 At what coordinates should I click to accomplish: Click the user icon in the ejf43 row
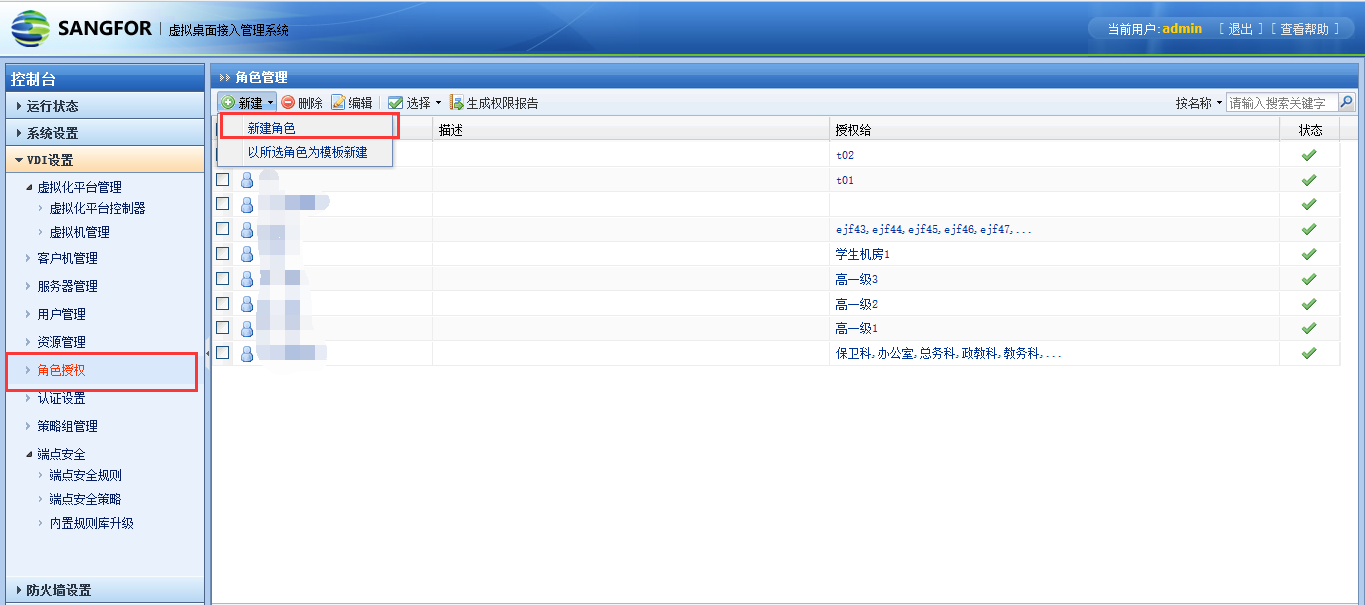(247, 229)
